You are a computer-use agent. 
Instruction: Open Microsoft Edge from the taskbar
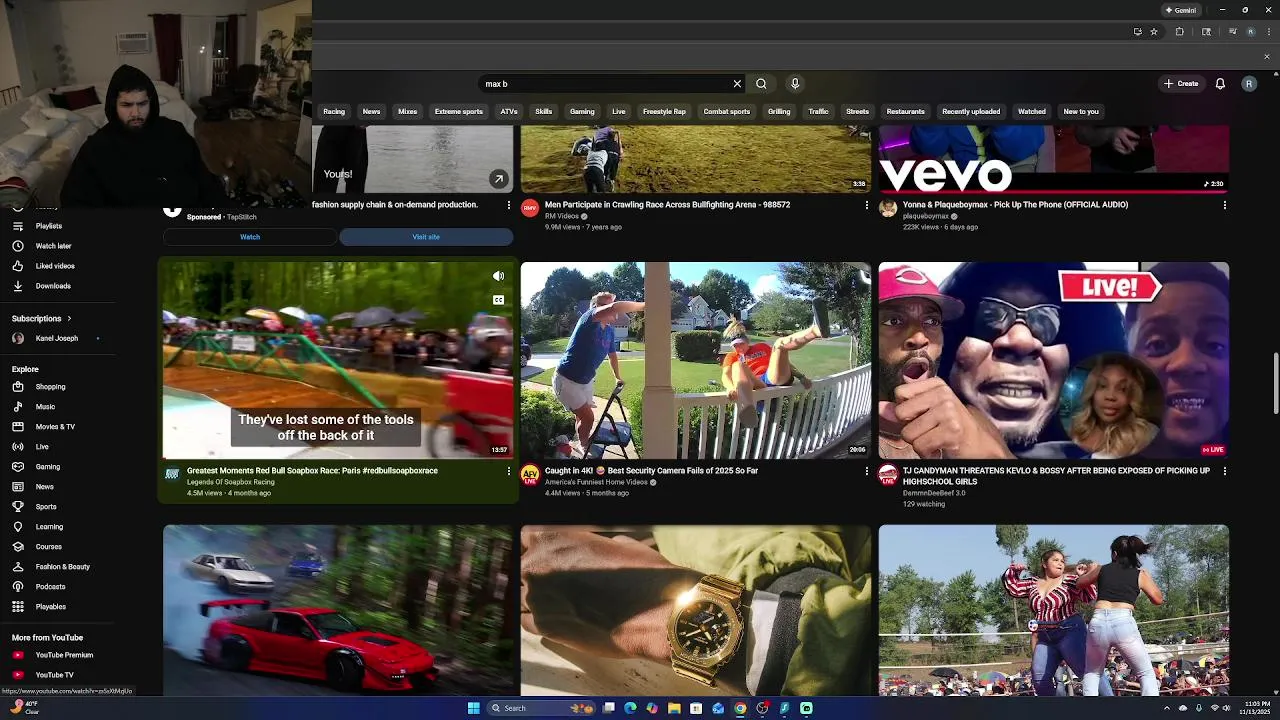(630, 708)
